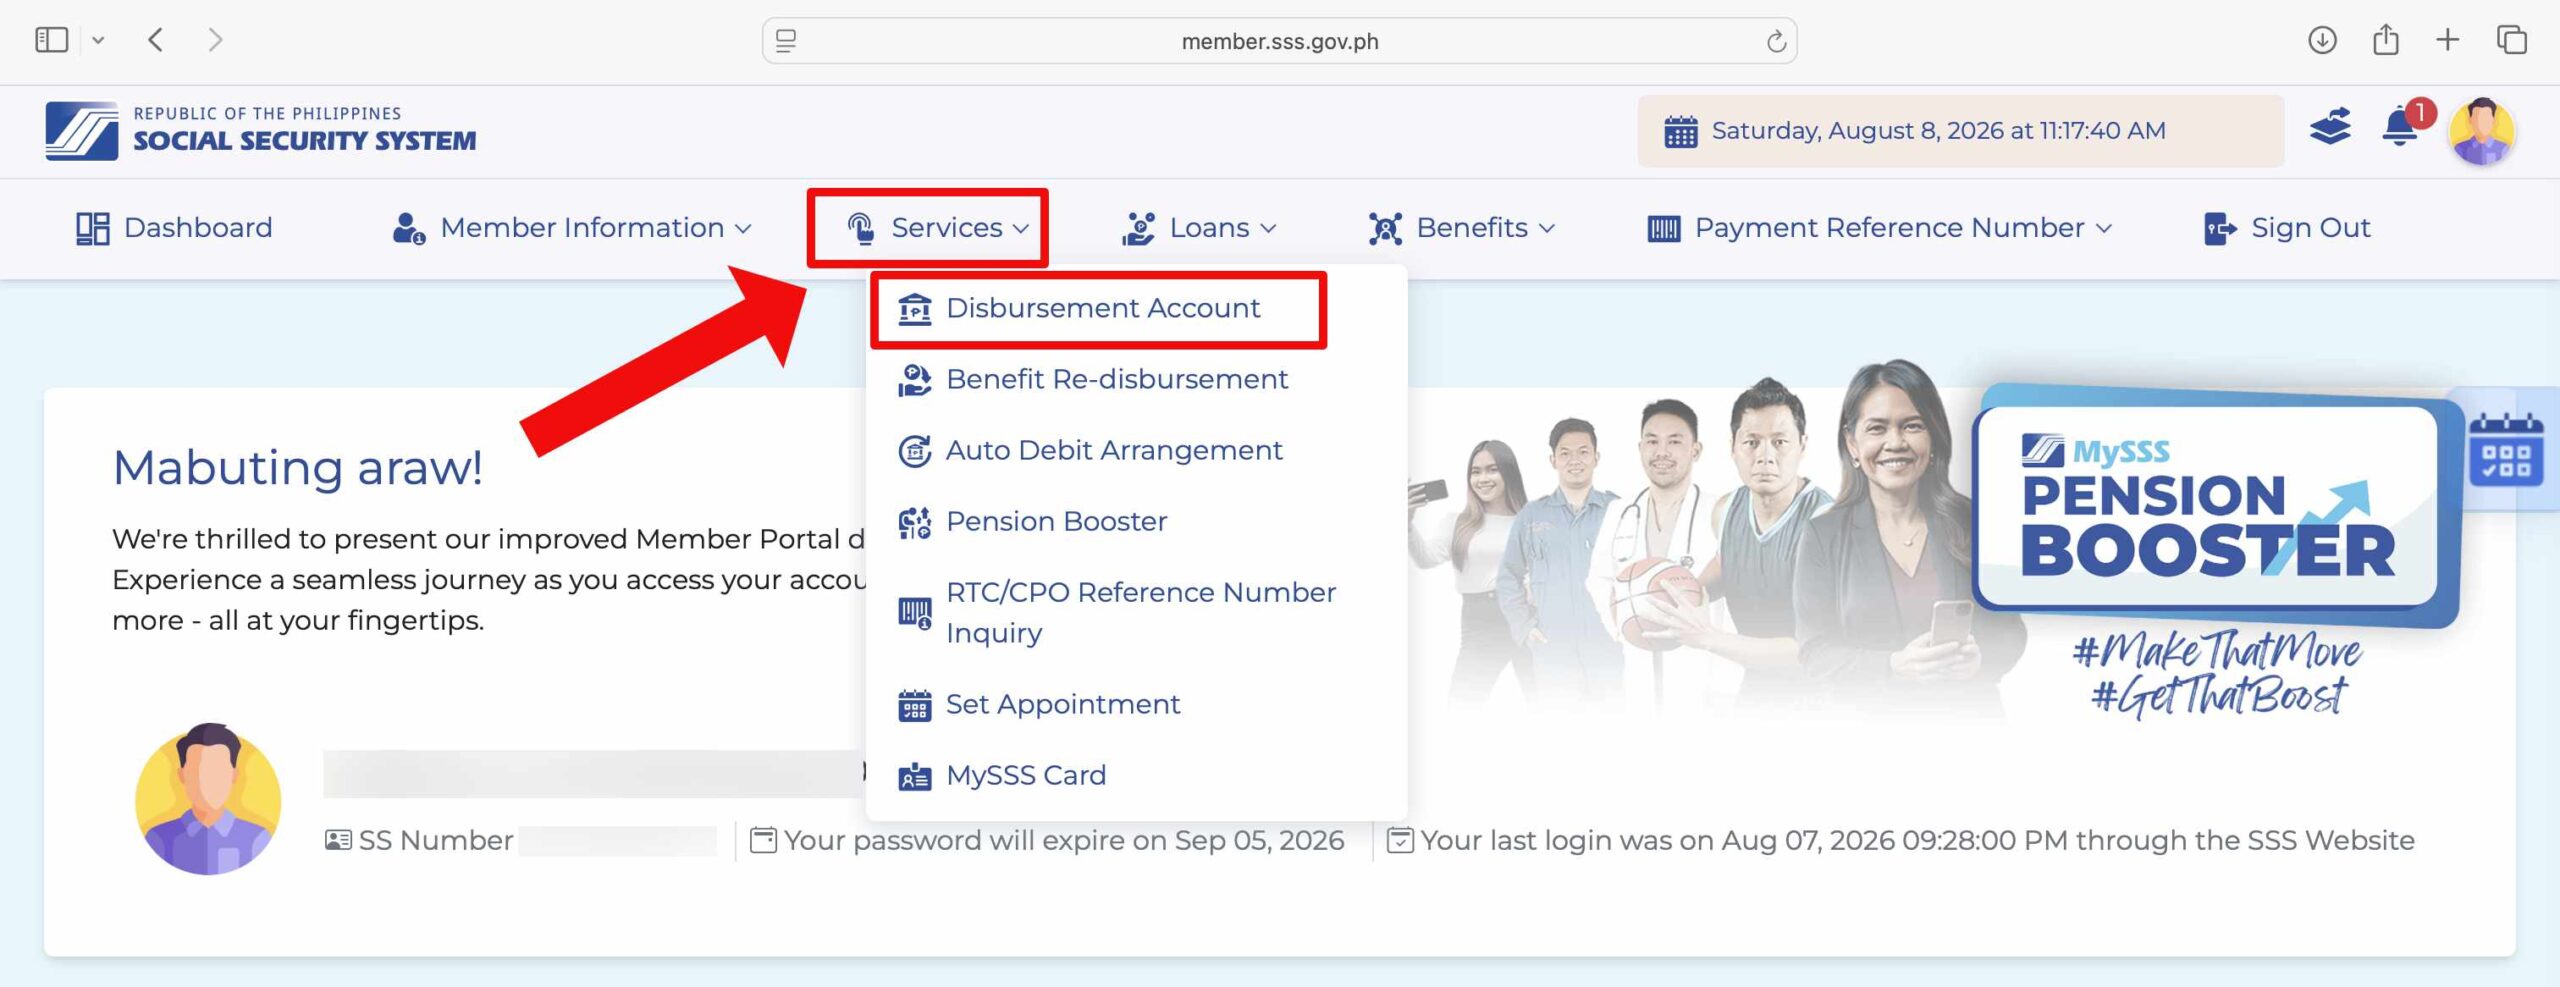This screenshot has width=2560, height=987.
Task: Expand the Benefits menu
Action: pyautogui.click(x=1462, y=228)
